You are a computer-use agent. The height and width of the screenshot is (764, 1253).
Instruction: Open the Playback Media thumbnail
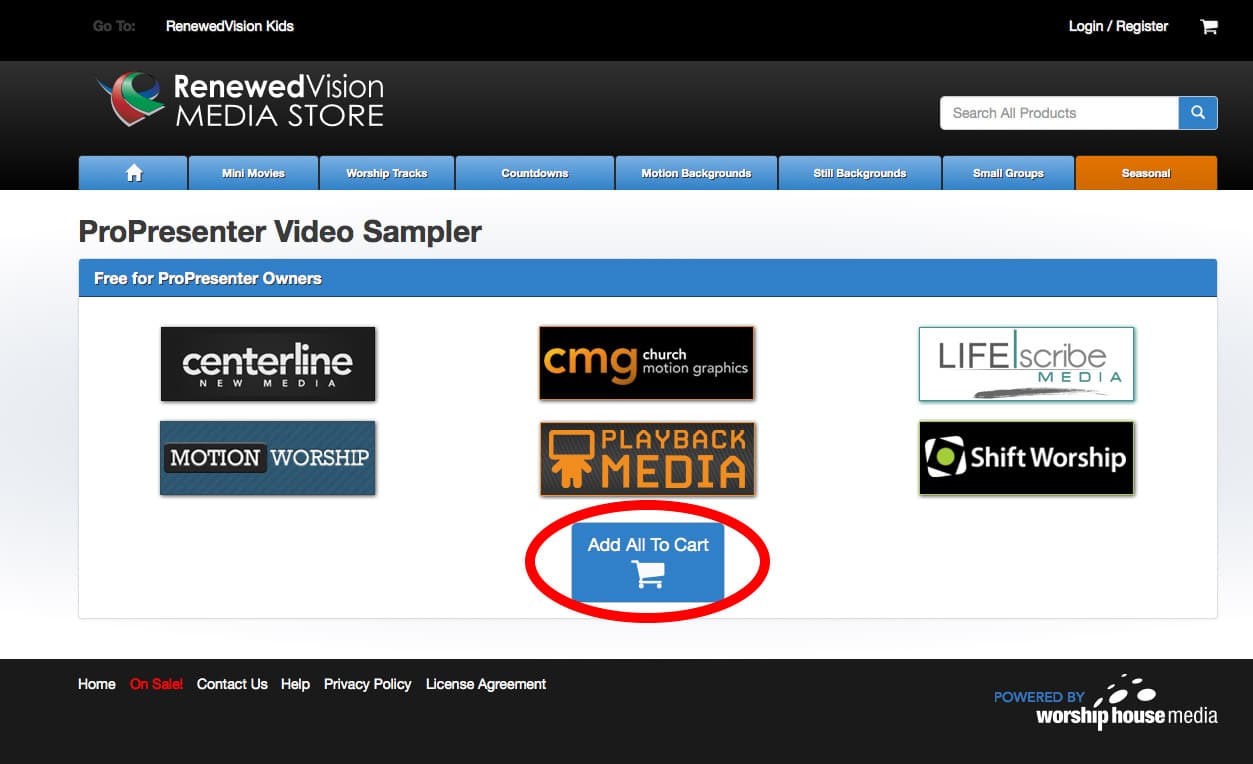pyautogui.click(x=647, y=459)
